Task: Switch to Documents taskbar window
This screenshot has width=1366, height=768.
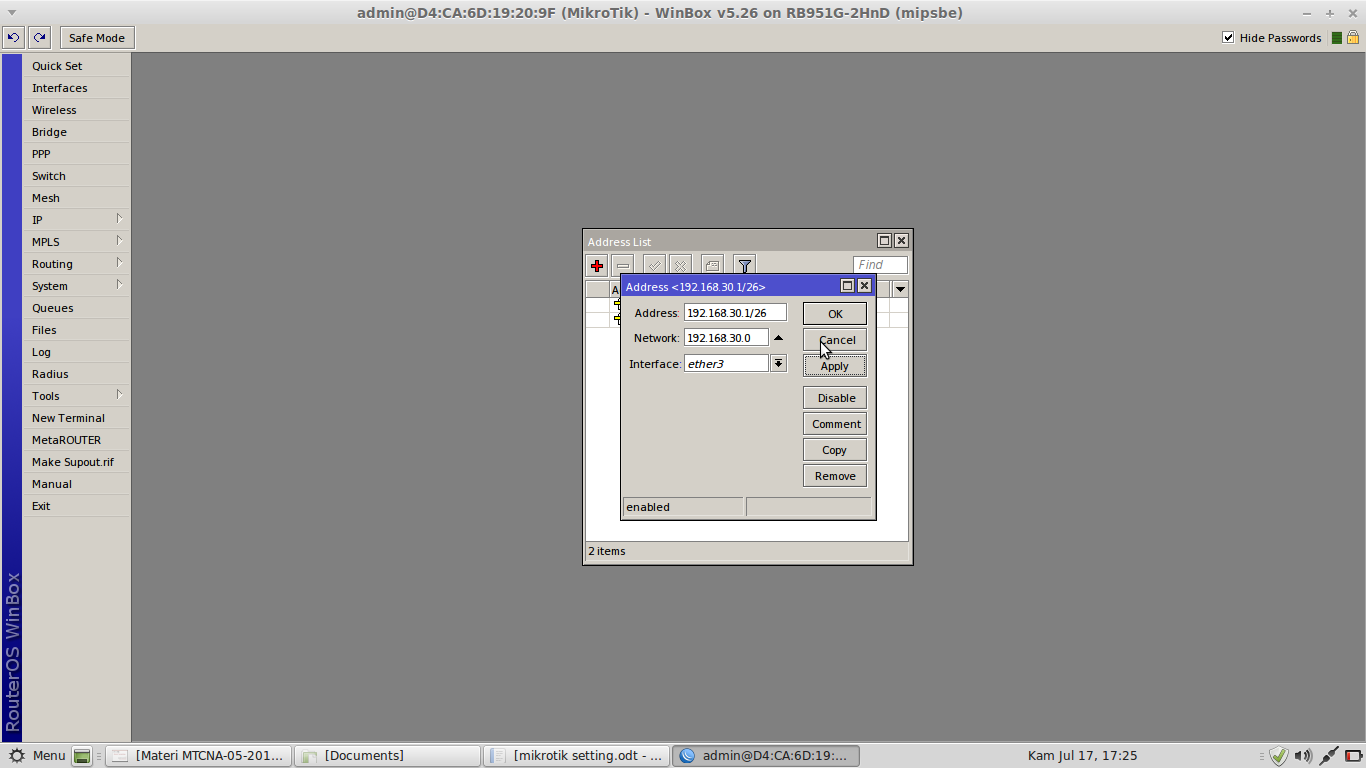Action: [388, 756]
